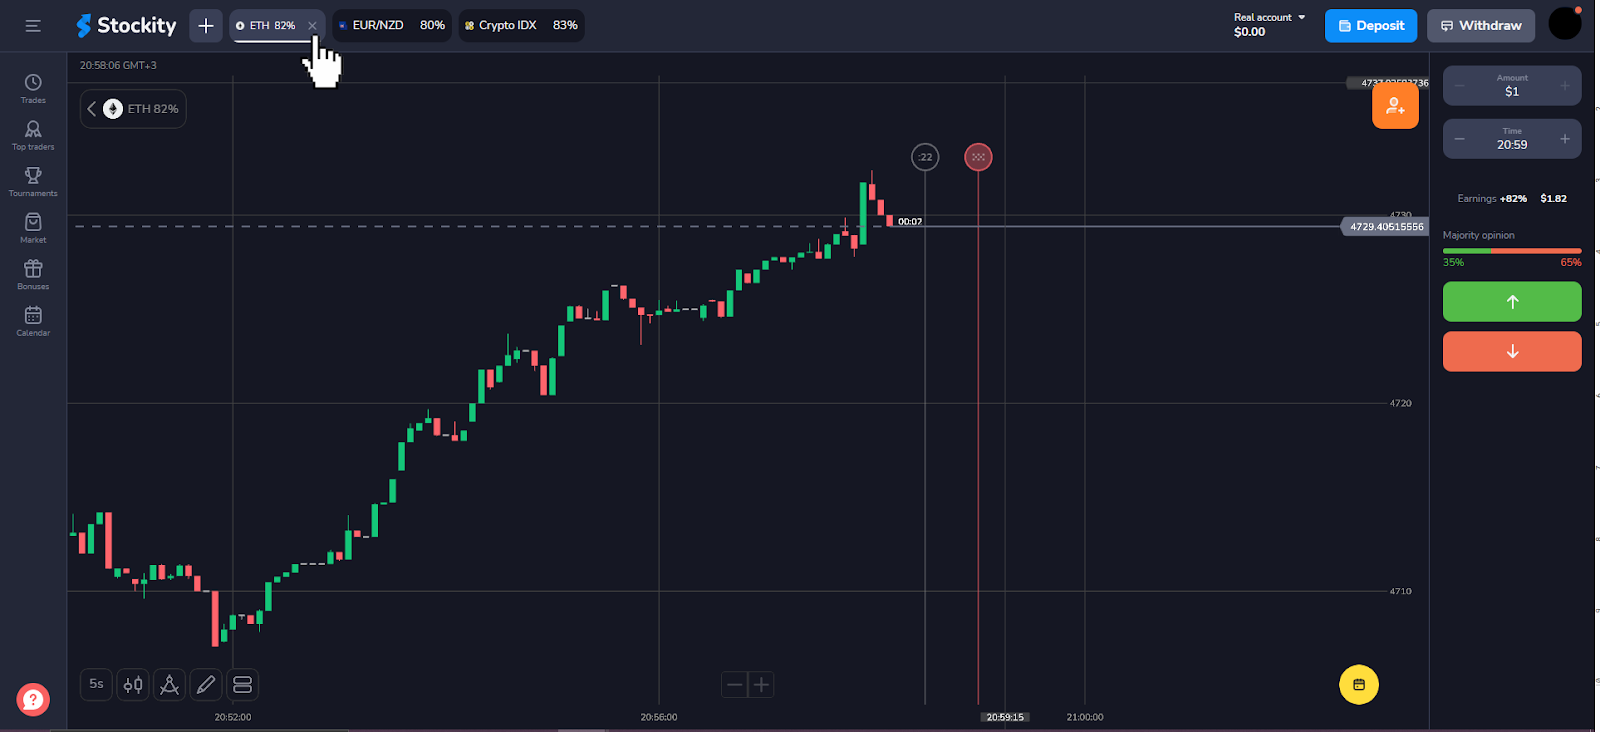The height and width of the screenshot is (732, 1600).
Task: Open the Tournaments section
Action: 33,181
